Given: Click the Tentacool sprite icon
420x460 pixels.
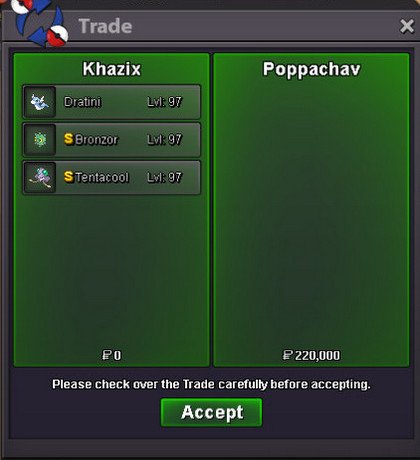Looking at the screenshot, I should [40, 177].
